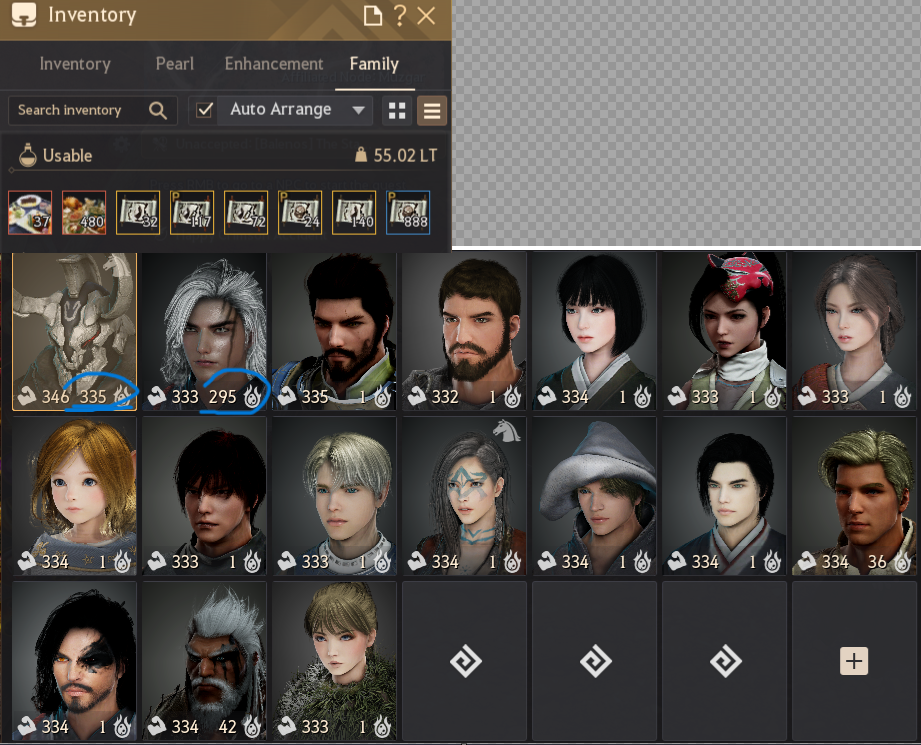Click the page icon in the Inventory header

click(373, 16)
